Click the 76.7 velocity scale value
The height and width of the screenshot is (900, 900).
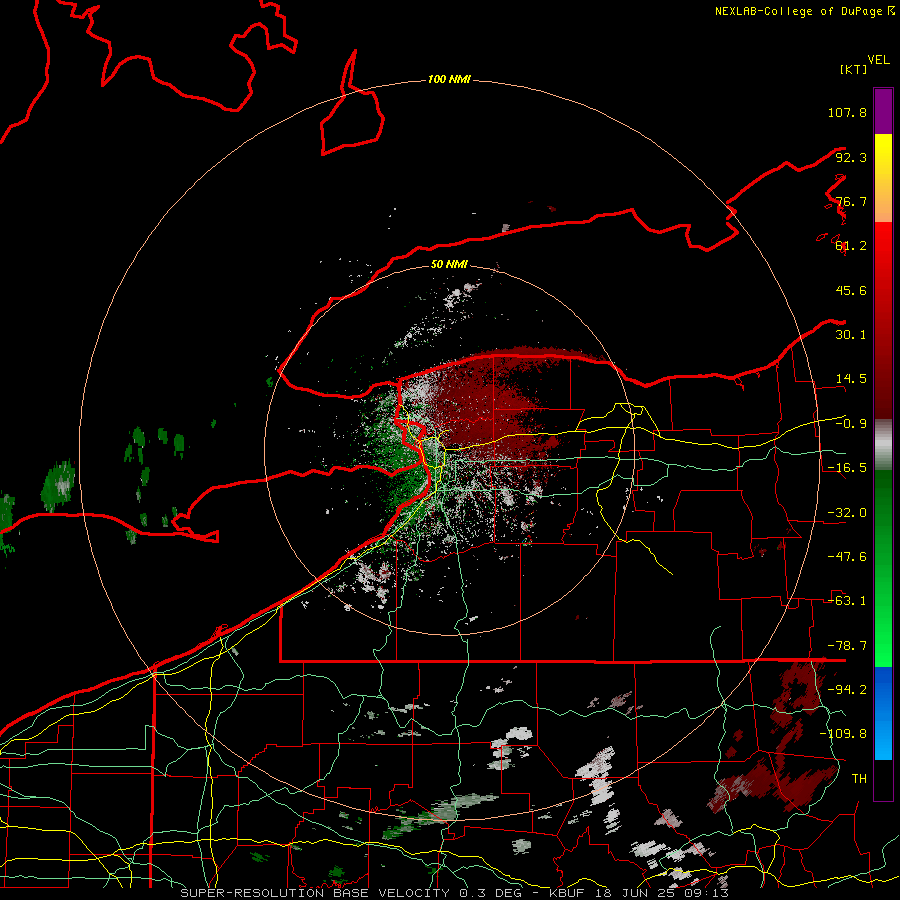coord(851,201)
